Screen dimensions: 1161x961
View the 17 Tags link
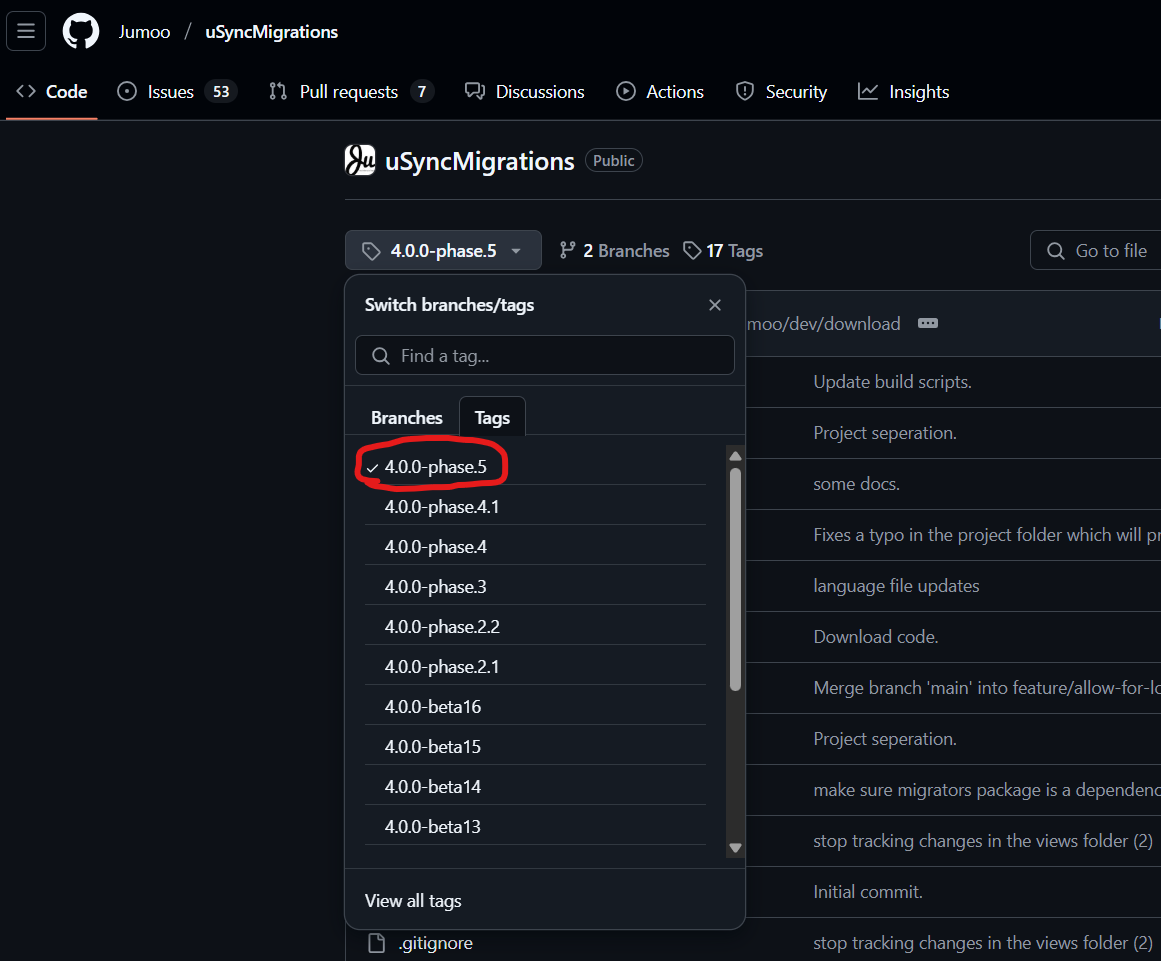pos(723,251)
